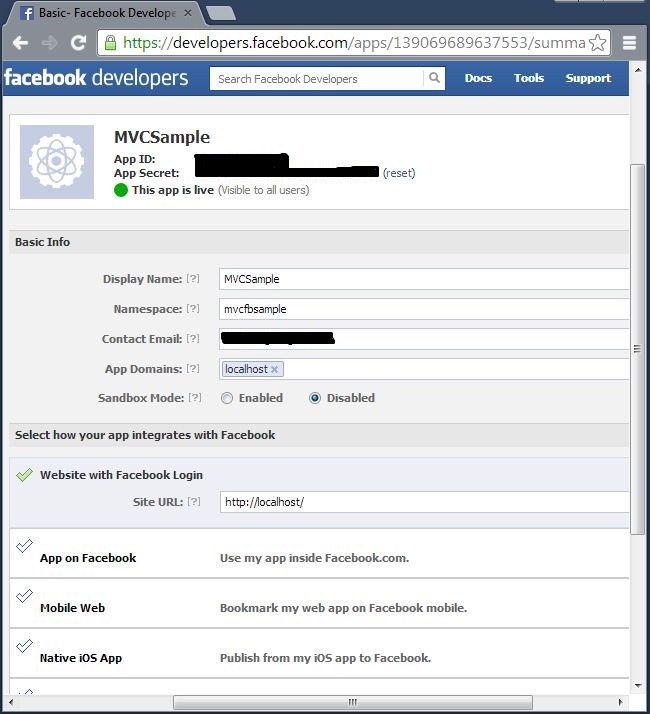This screenshot has width=650, height=714.
Task: Open the App Domains help [?]
Action: point(193,368)
